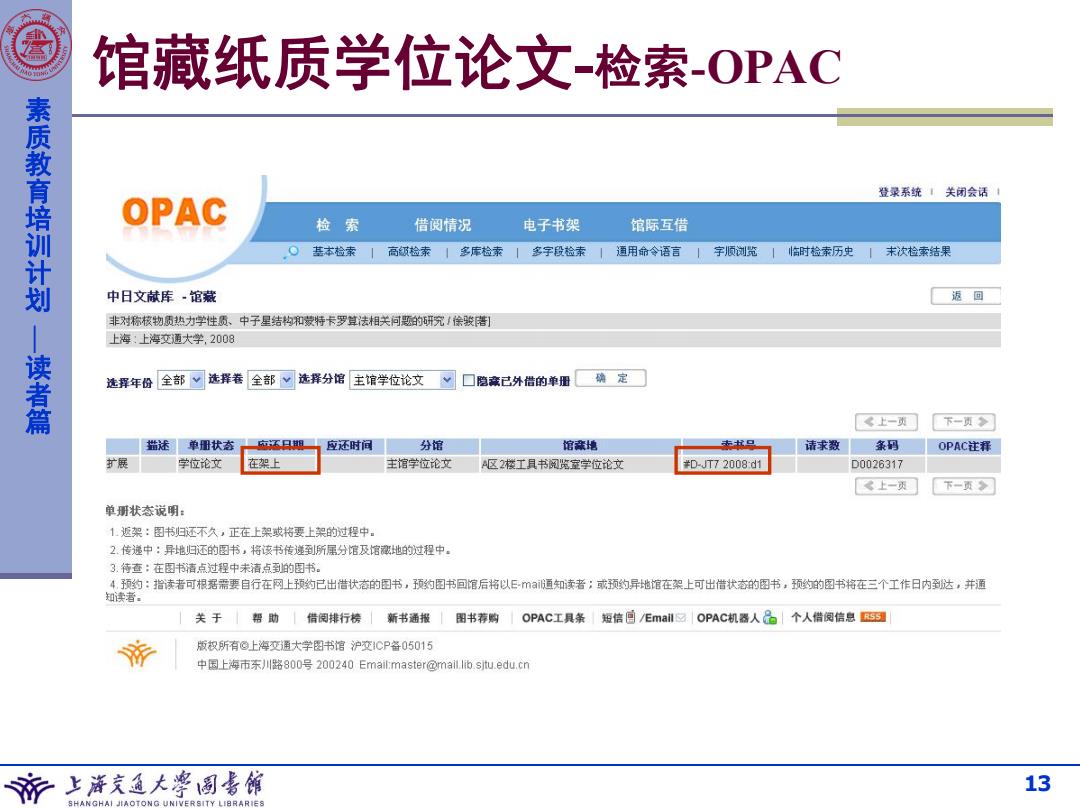Click the OPAC注释 column header
Viewport: 1080px width, 810px height.
click(x=964, y=446)
